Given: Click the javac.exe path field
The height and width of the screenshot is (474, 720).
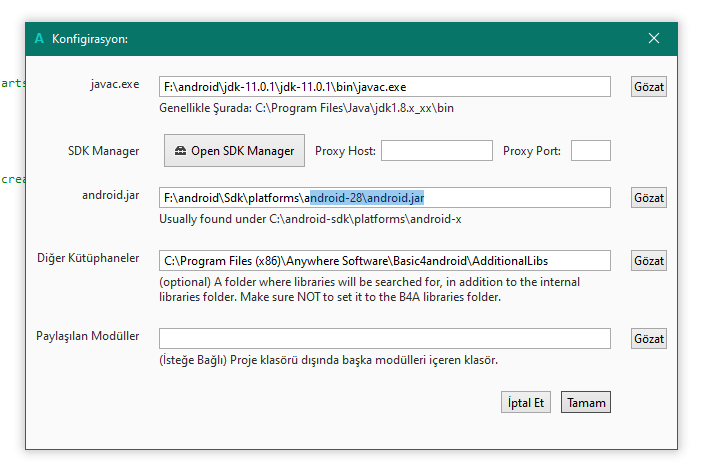Looking at the screenshot, I should [385, 87].
